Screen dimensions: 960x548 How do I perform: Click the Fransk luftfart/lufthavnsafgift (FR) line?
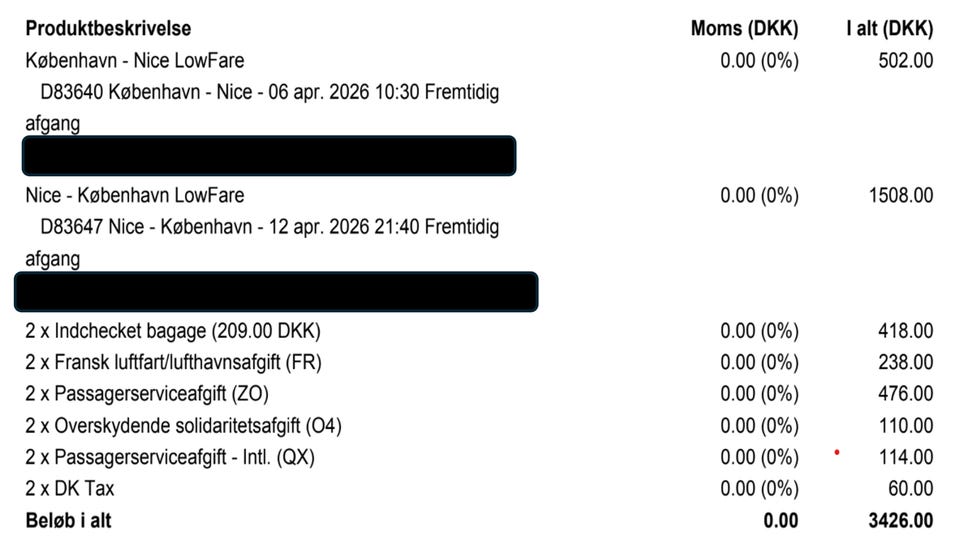point(173,362)
